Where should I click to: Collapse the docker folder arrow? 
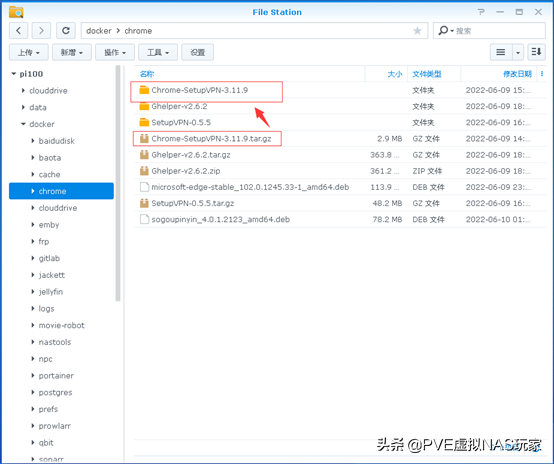[23, 124]
